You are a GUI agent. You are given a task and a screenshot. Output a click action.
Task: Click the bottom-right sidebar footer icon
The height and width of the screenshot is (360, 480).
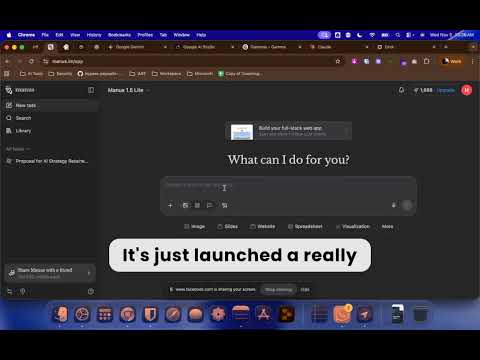[x=91, y=292]
